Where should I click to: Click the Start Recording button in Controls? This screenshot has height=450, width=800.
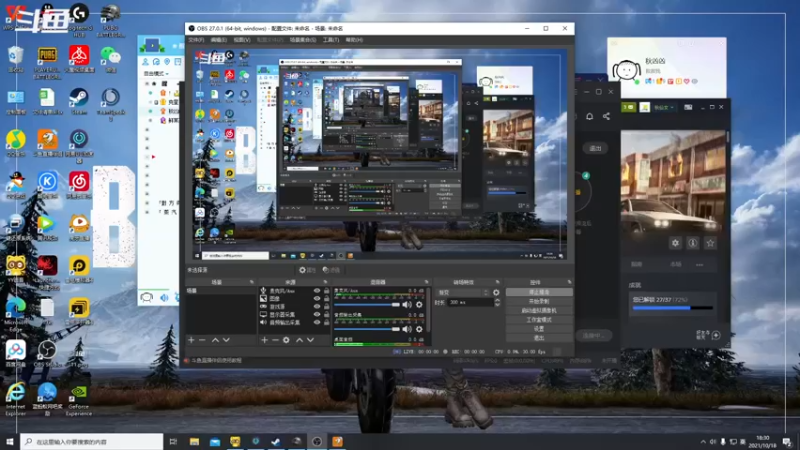539,302
